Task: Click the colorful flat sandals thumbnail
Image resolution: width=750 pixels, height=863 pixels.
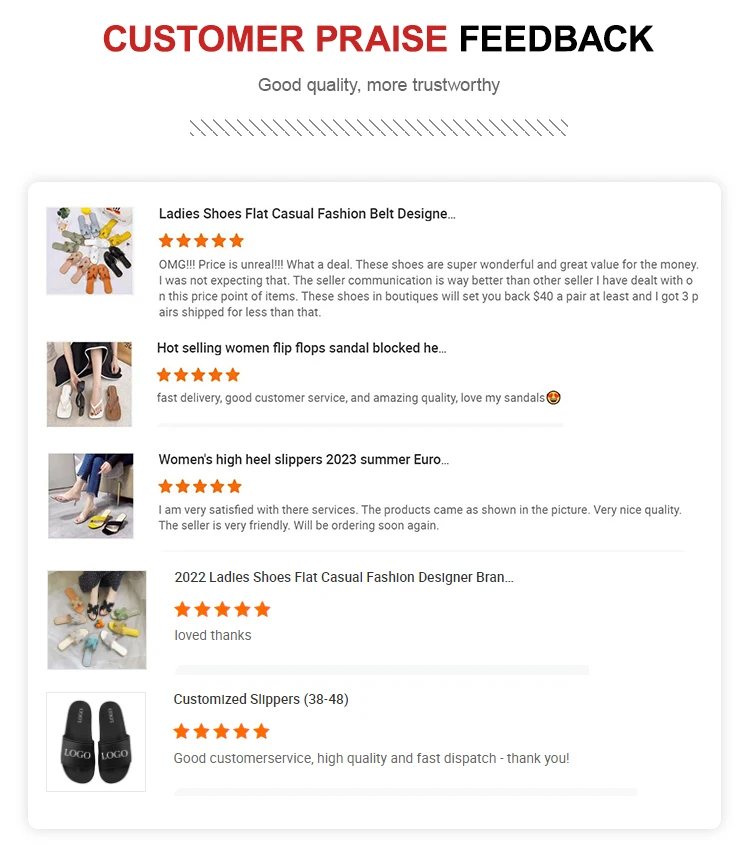Action: coord(89,251)
